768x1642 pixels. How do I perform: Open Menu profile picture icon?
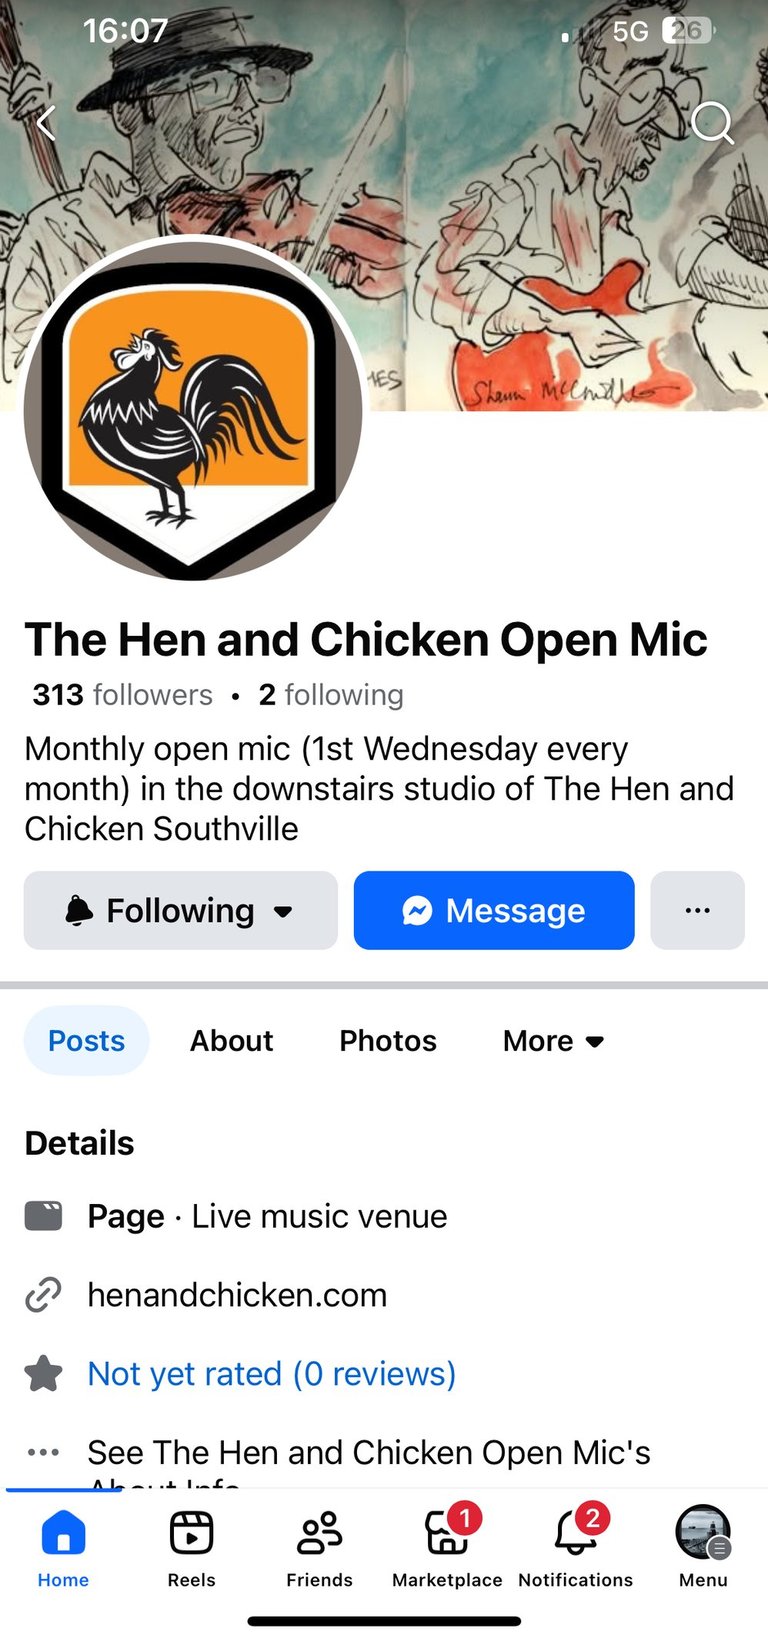coord(703,1533)
